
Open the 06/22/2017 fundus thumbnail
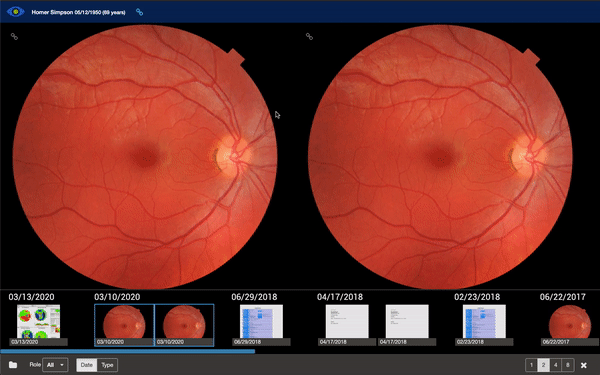coord(570,325)
